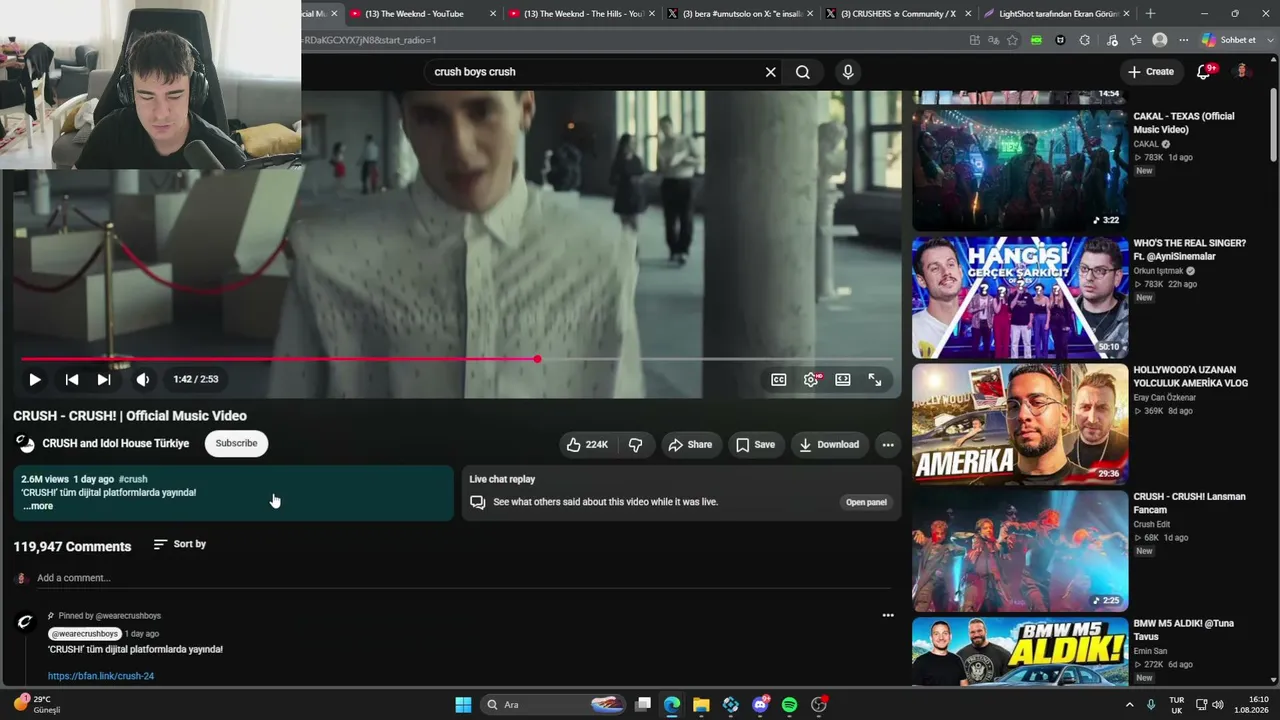Open the HOLLYWOOD'A UZANAN YOLCULUK video title
The width and height of the screenshot is (1280, 720).
[1191, 376]
